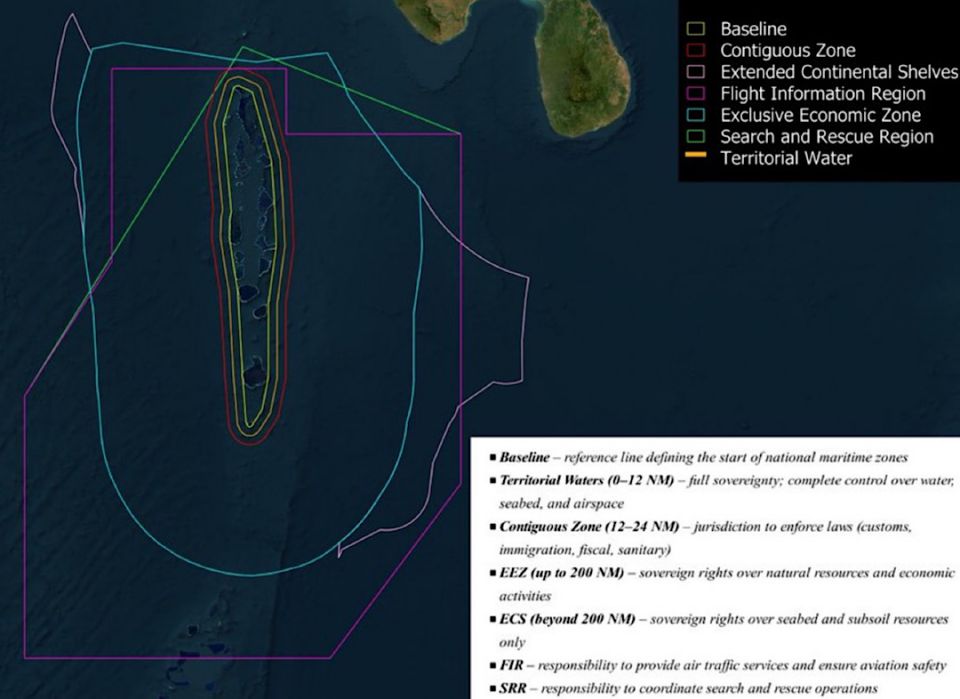Viewport: 960px width, 699px height.
Task: Click the Flight Information Region legend symbol
Action: (x=694, y=93)
